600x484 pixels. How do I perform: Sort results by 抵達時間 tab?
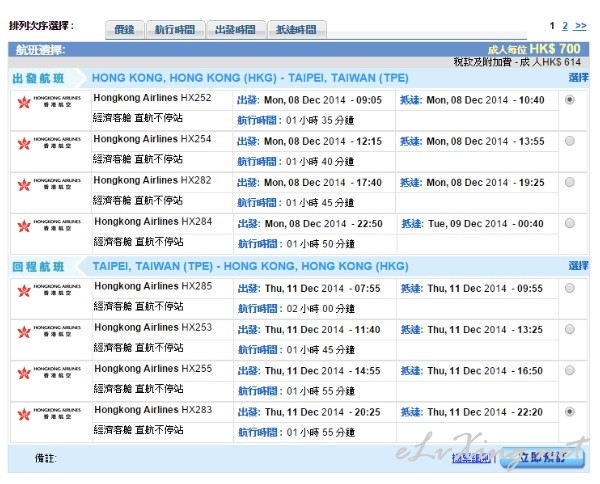click(297, 29)
